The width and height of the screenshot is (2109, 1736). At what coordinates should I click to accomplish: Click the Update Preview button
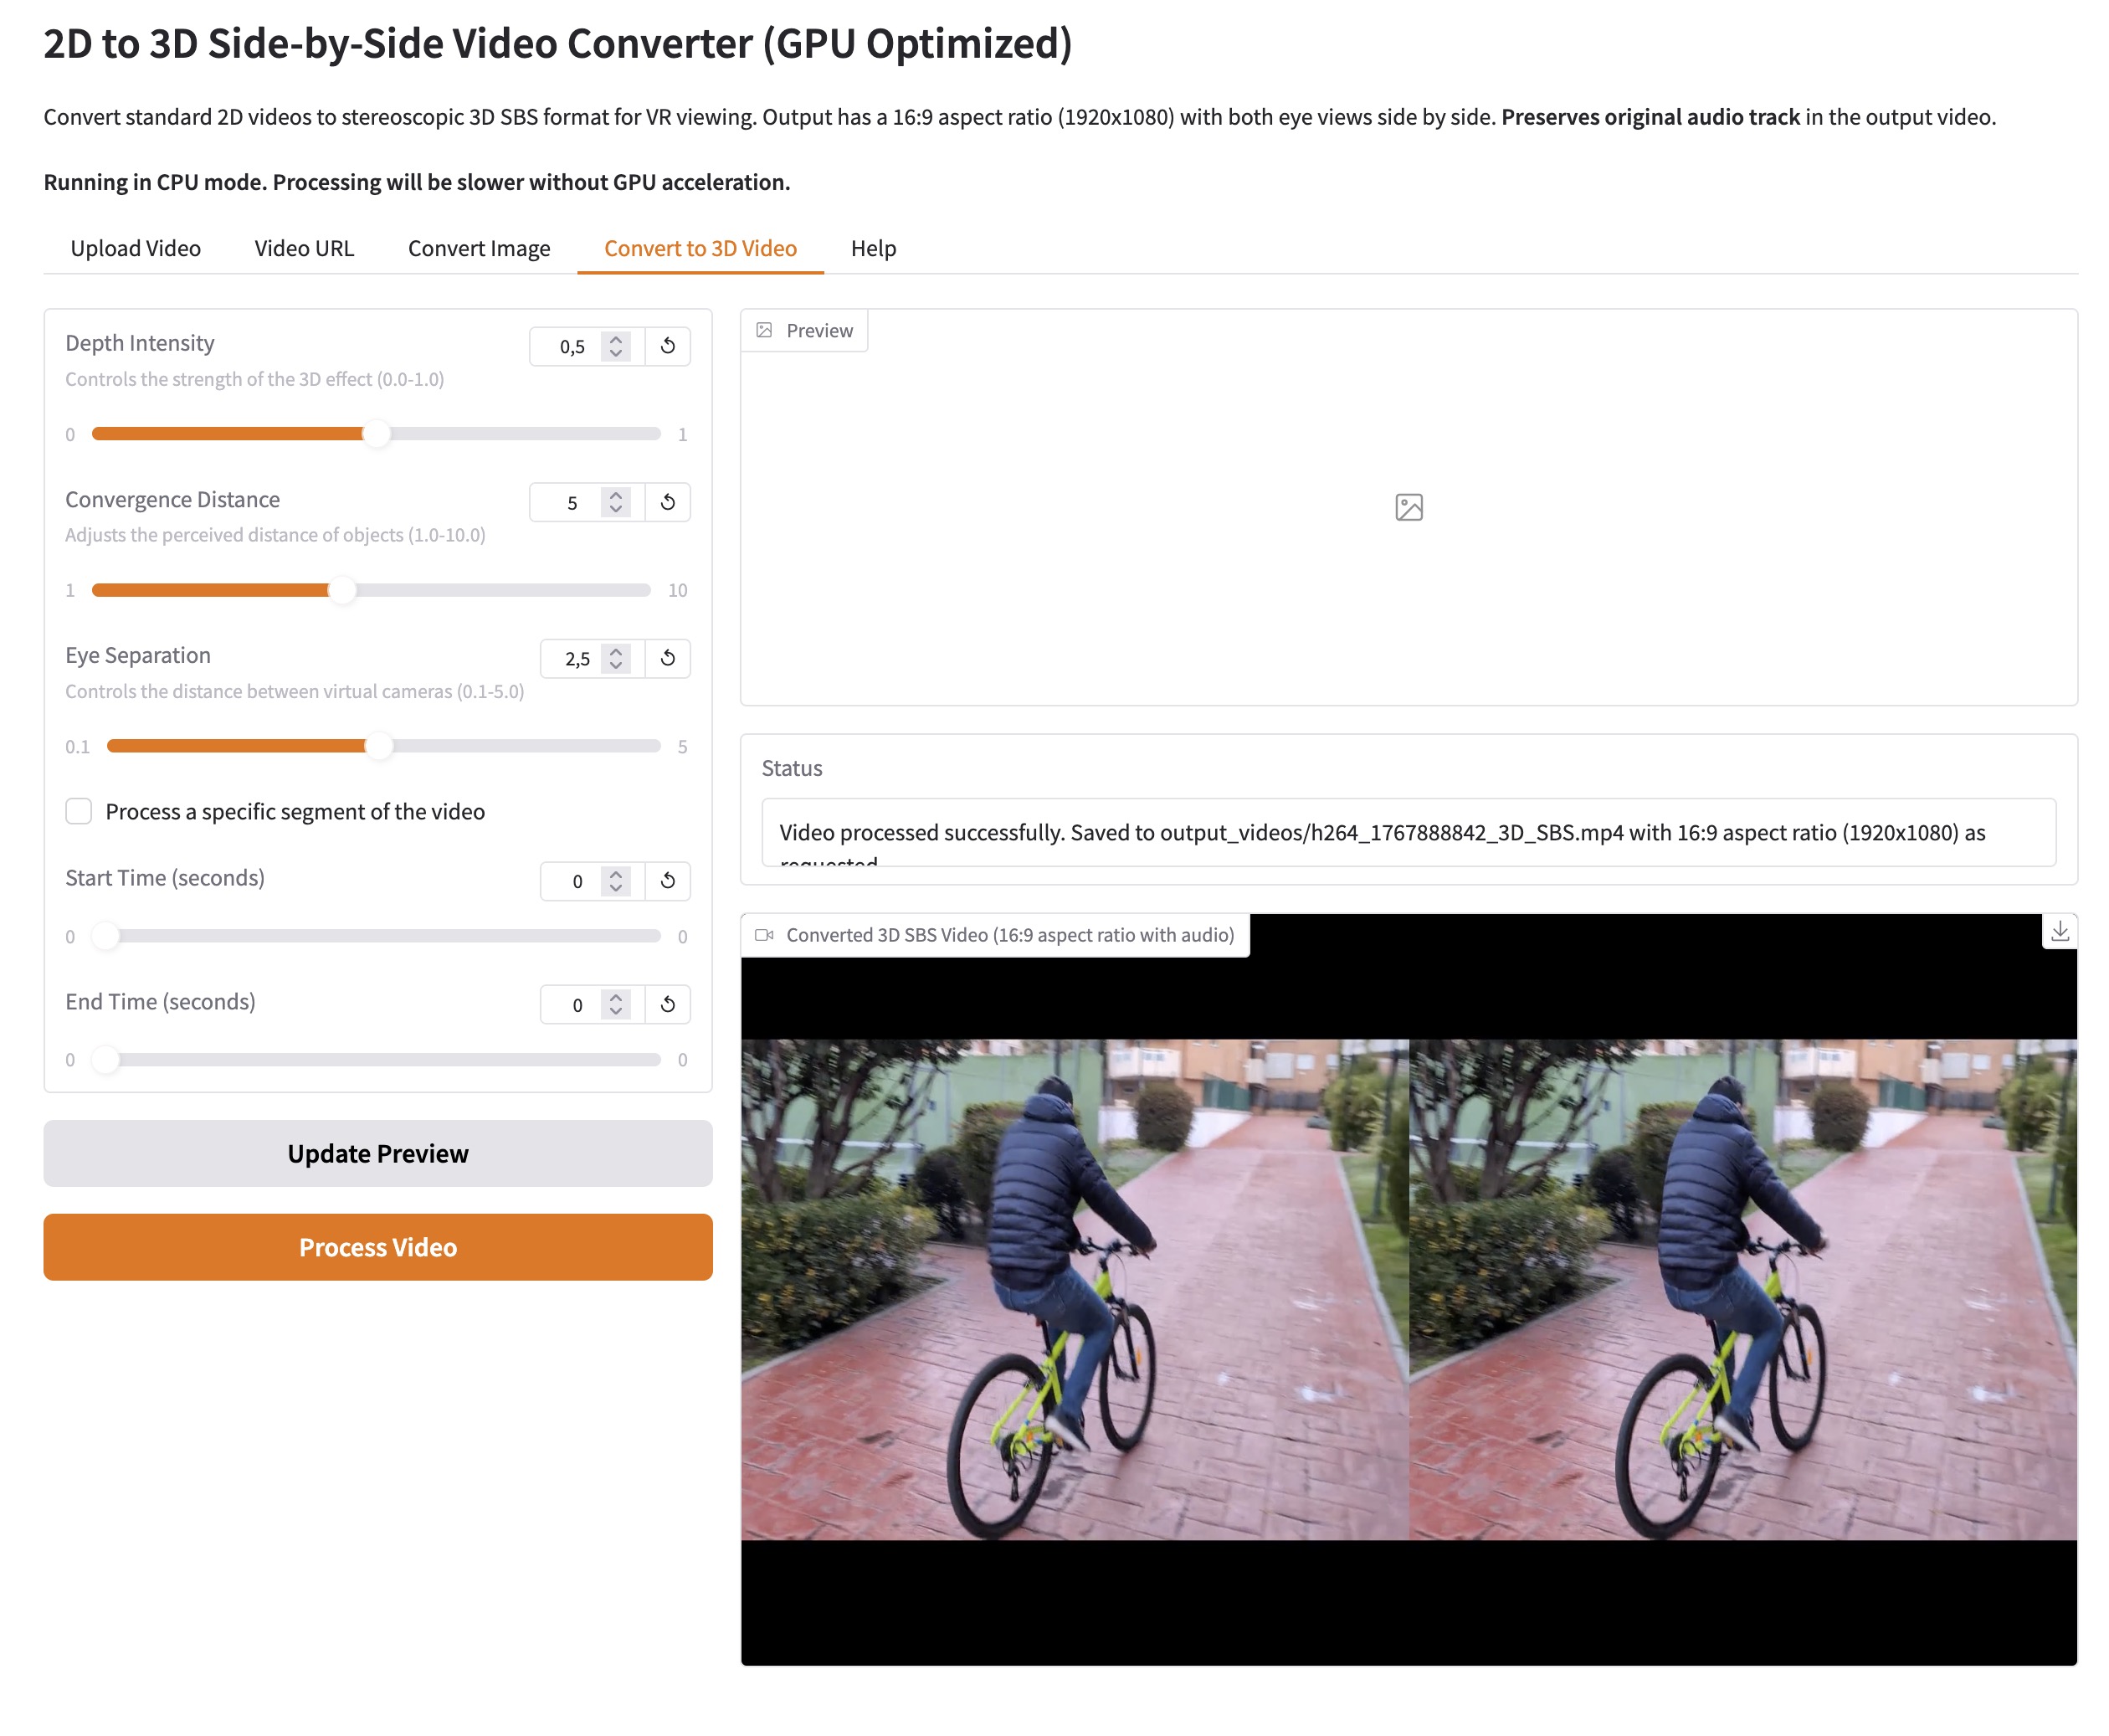point(378,1153)
